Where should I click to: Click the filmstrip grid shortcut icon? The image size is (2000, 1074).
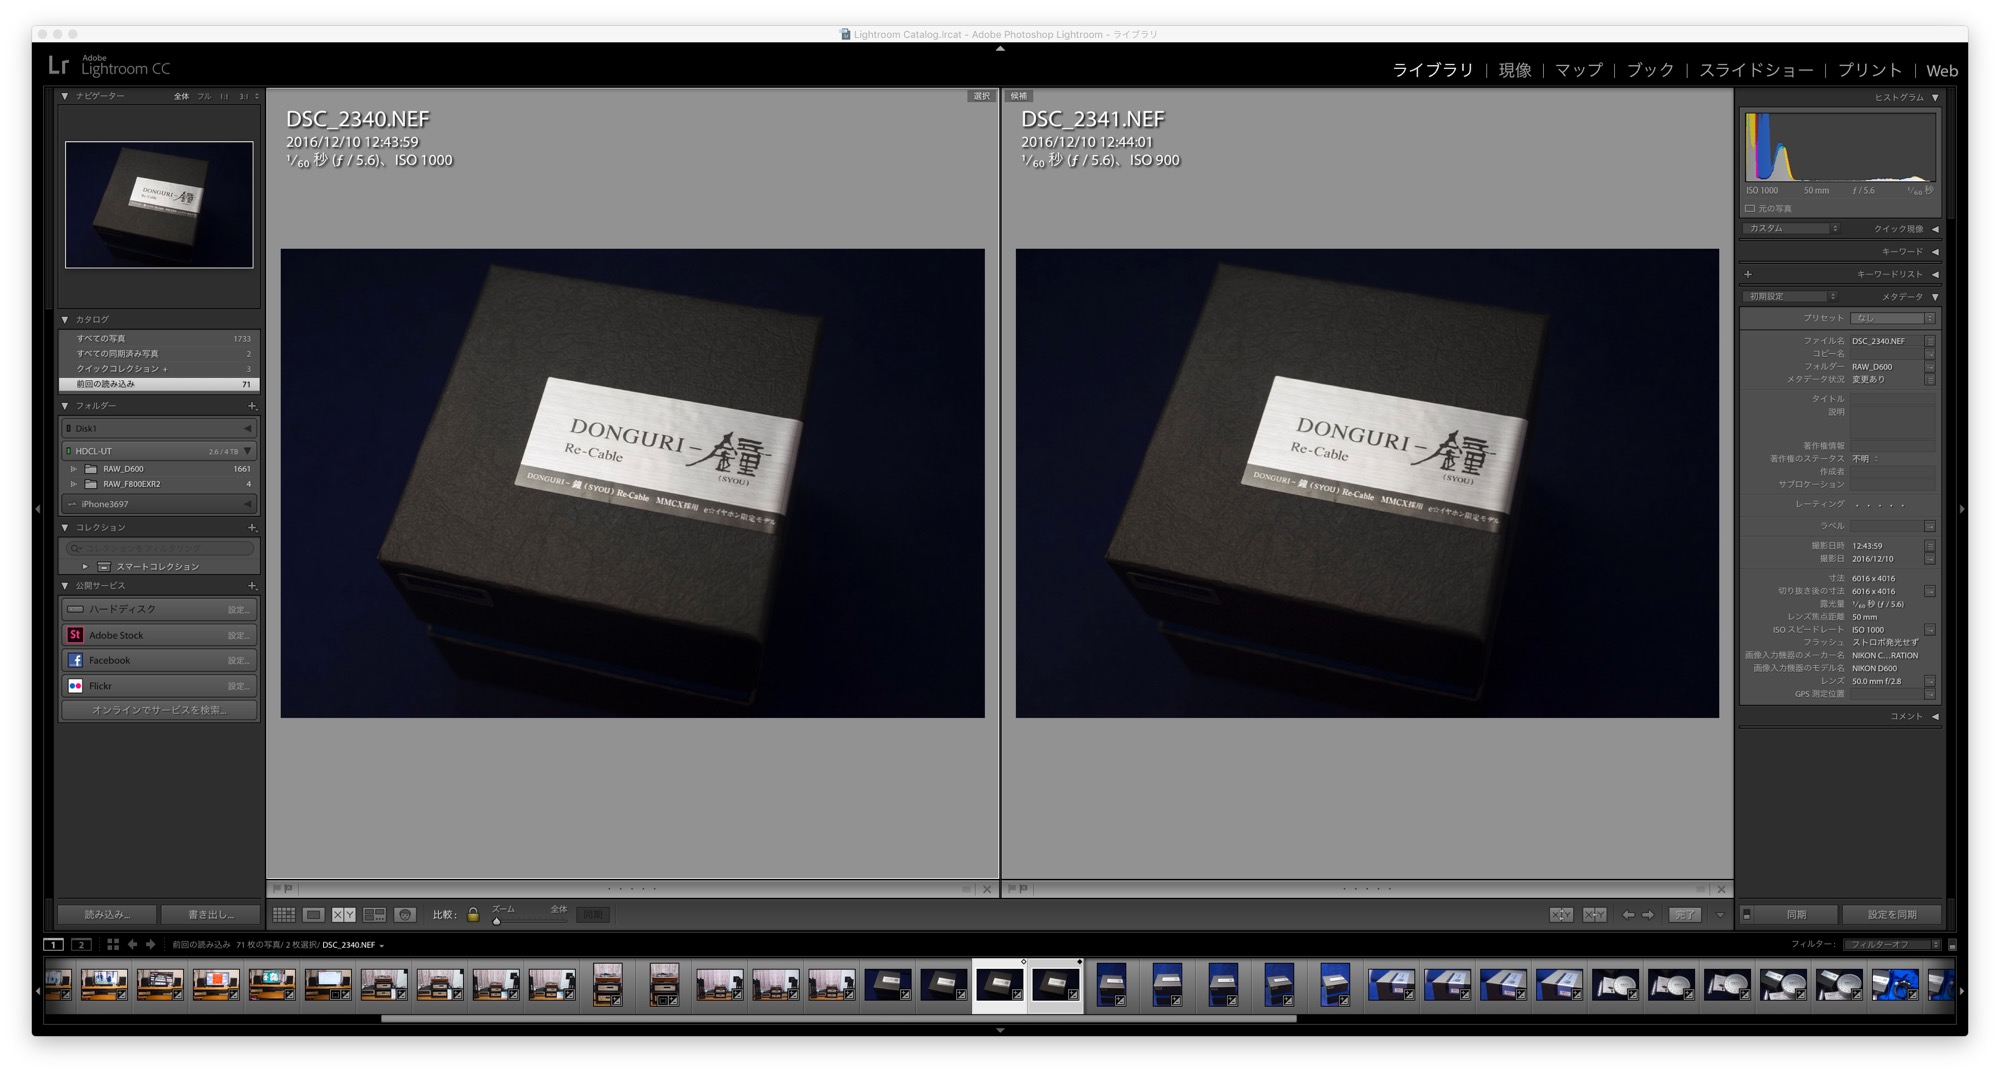113,944
